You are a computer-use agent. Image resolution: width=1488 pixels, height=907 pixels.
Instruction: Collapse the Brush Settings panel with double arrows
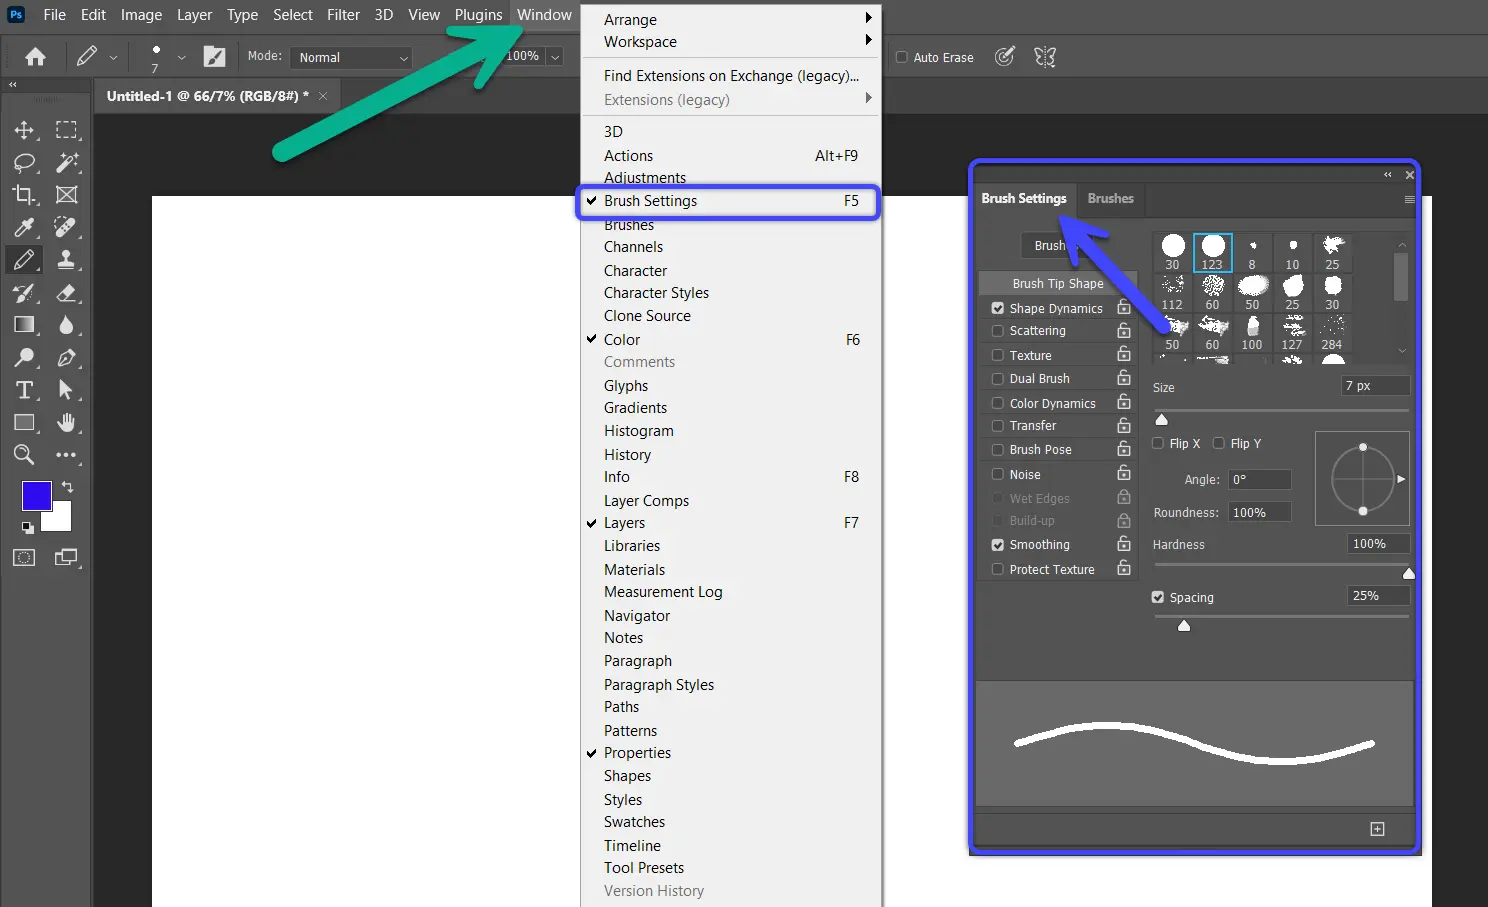[1388, 175]
